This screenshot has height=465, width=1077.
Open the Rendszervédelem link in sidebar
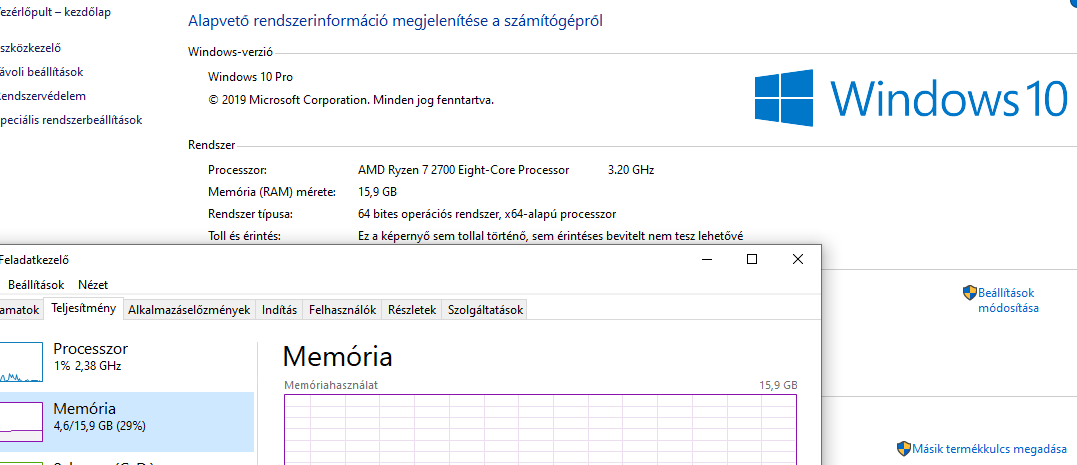pos(43,95)
